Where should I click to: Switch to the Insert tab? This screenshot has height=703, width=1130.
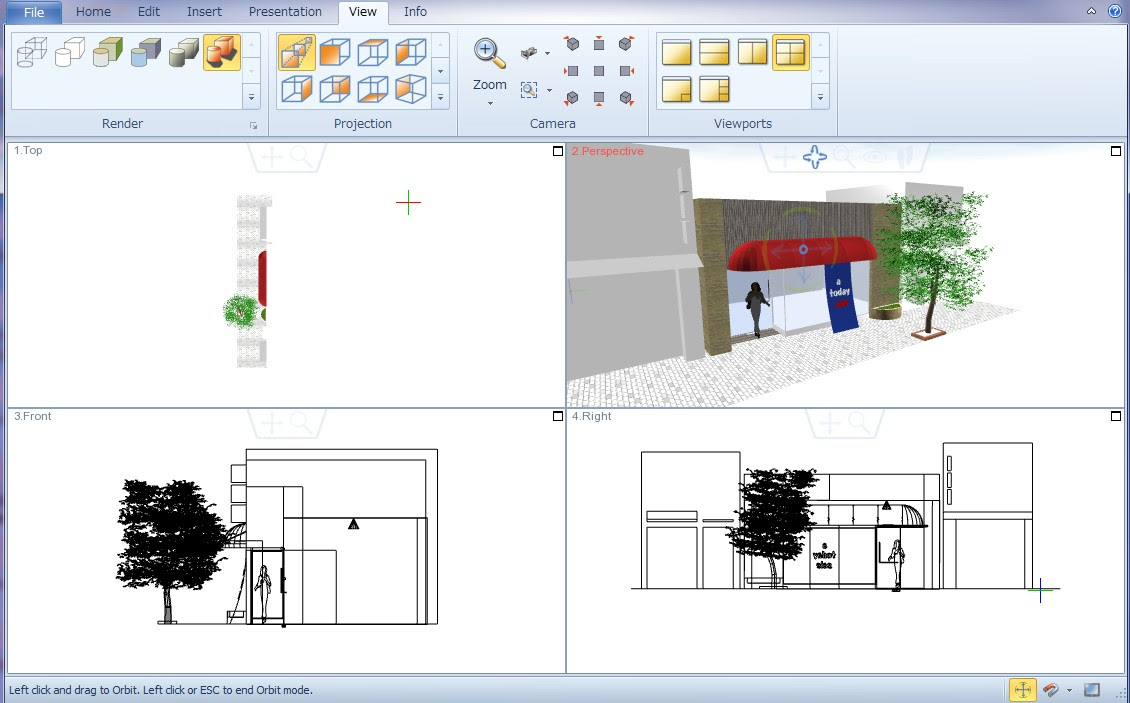204,12
